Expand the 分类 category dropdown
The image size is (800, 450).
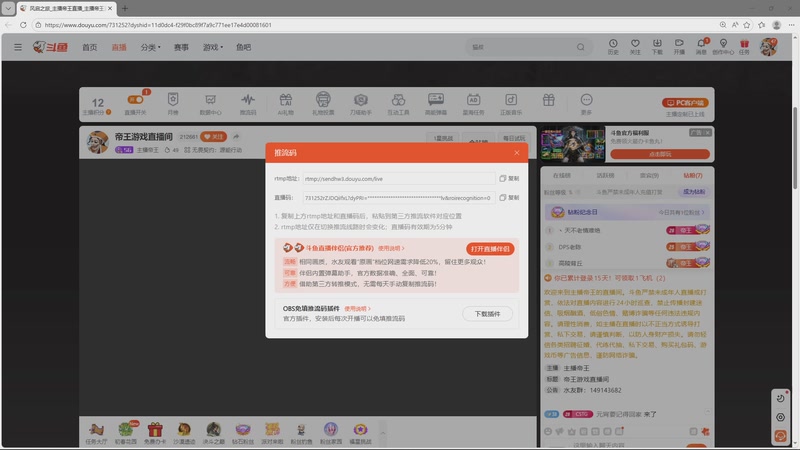coord(151,47)
